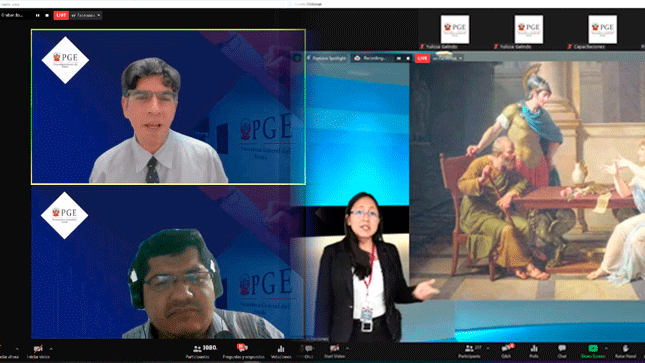Open Votaciones polls icon
The height and width of the screenshot is (363, 645).
pyautogui.click(x=281, y=352)
